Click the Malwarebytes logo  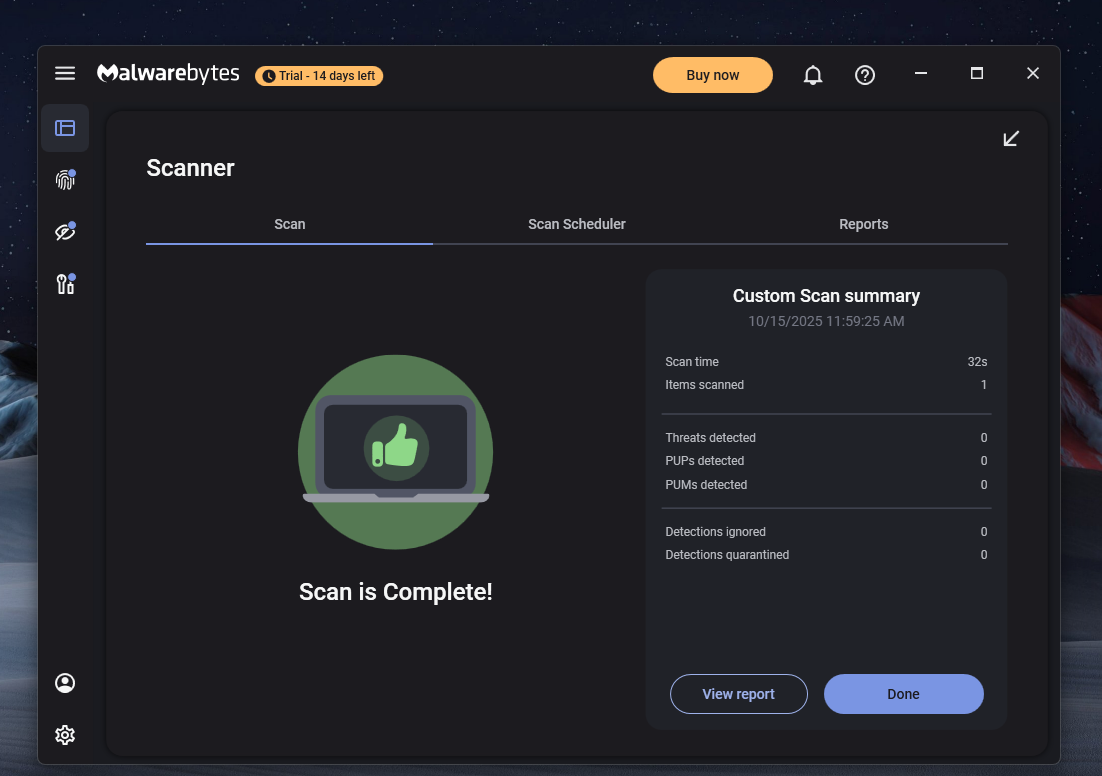click(x=168, y=74)
